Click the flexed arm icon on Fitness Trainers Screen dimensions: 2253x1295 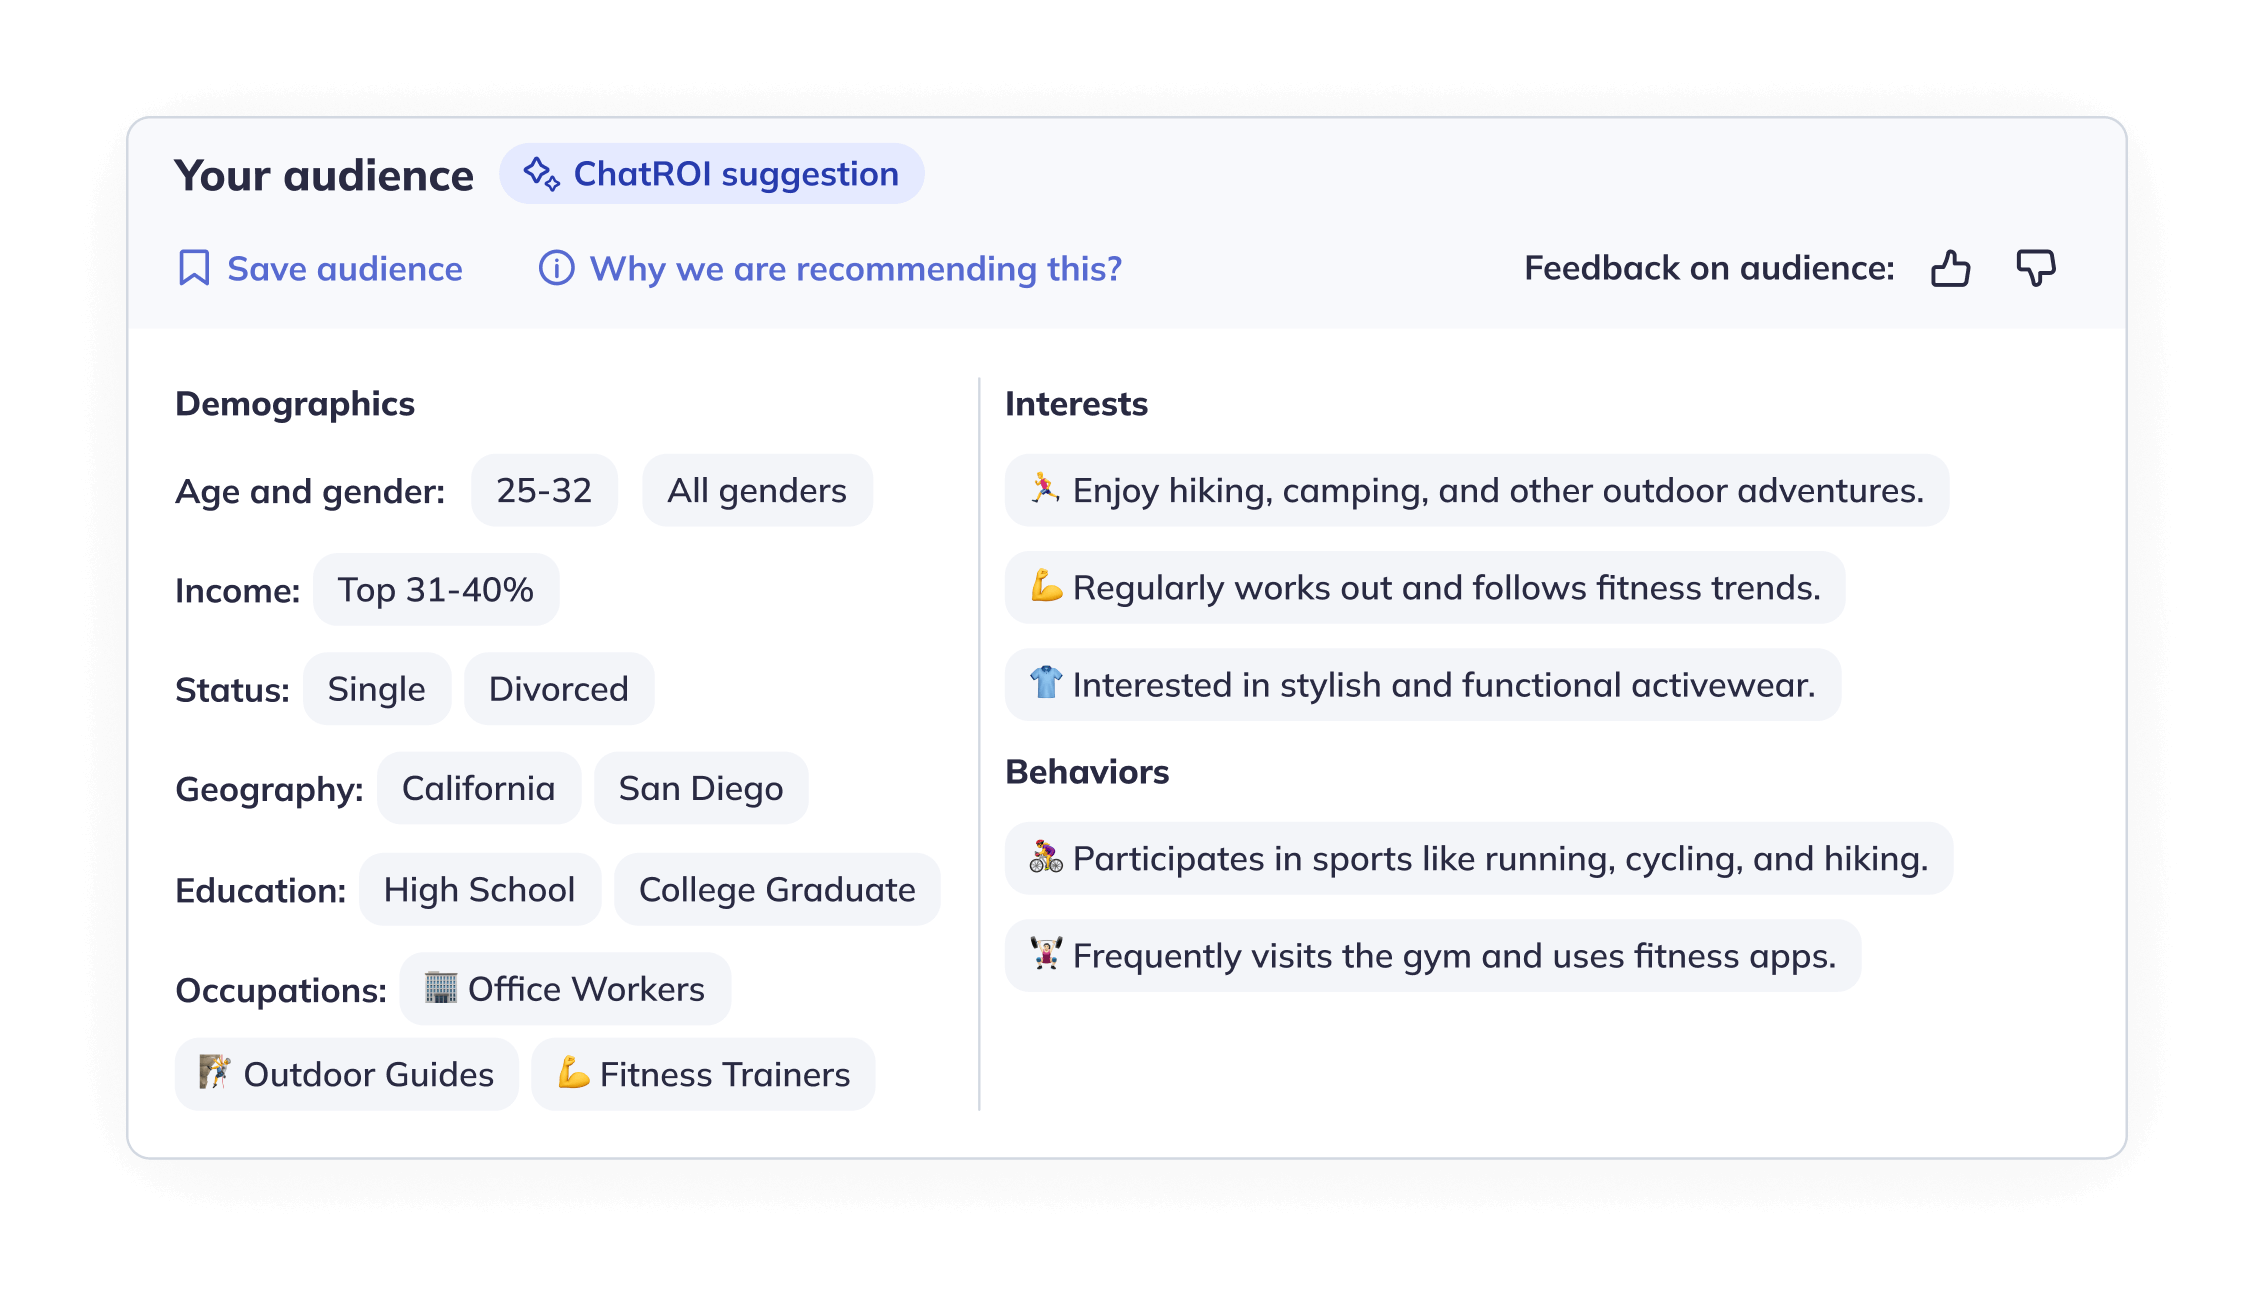coord(574,1072)
